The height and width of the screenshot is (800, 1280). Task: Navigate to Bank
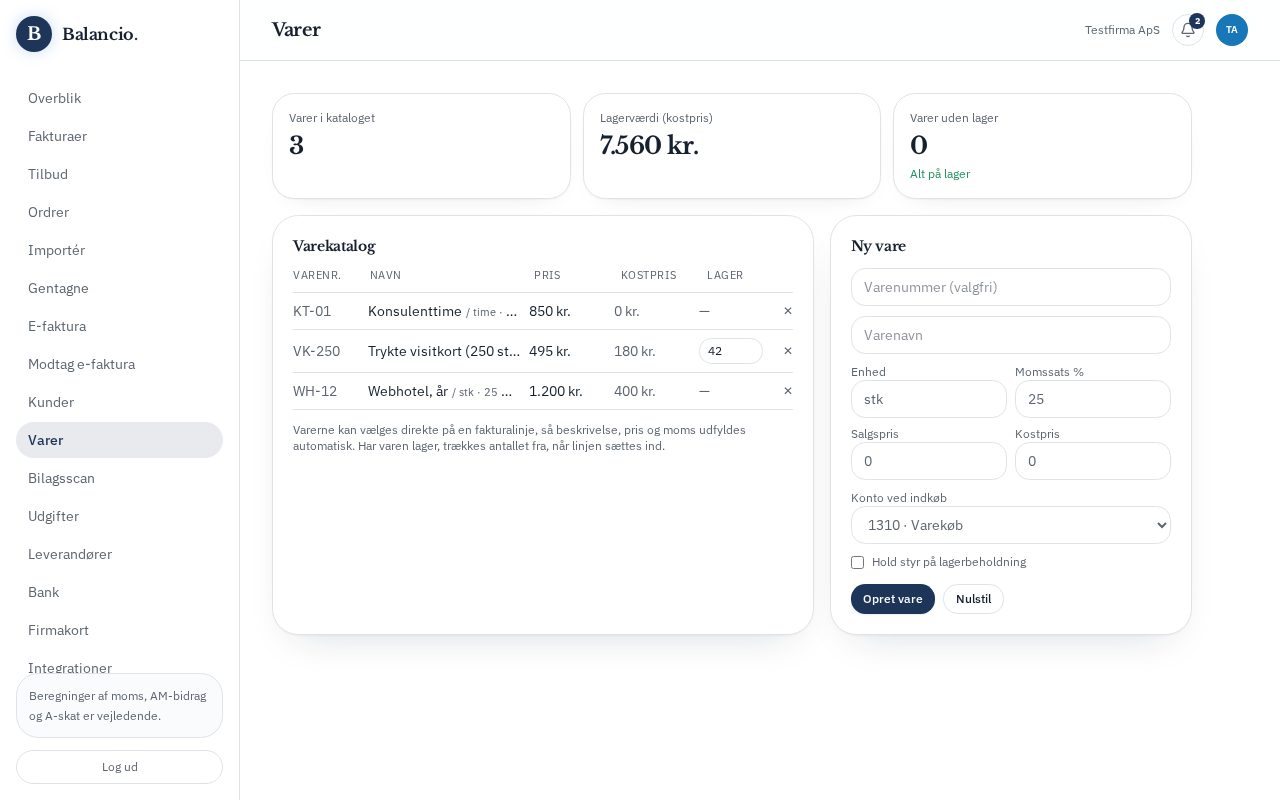119,592
